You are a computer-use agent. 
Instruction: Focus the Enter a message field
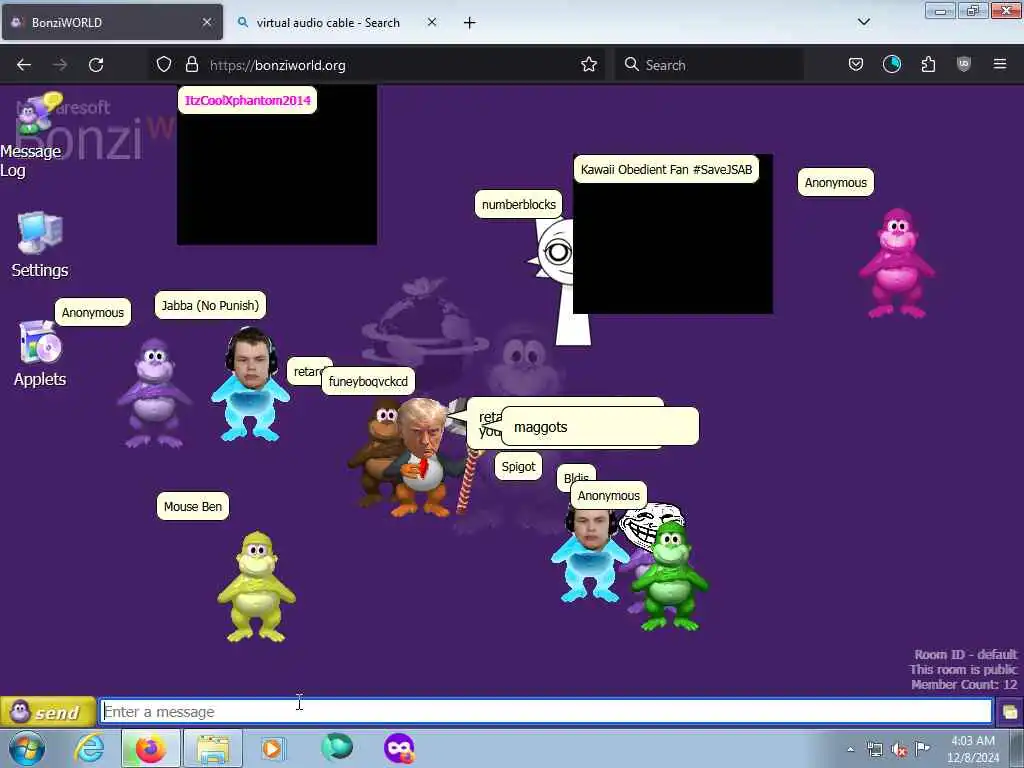click(x=546, y=711)
